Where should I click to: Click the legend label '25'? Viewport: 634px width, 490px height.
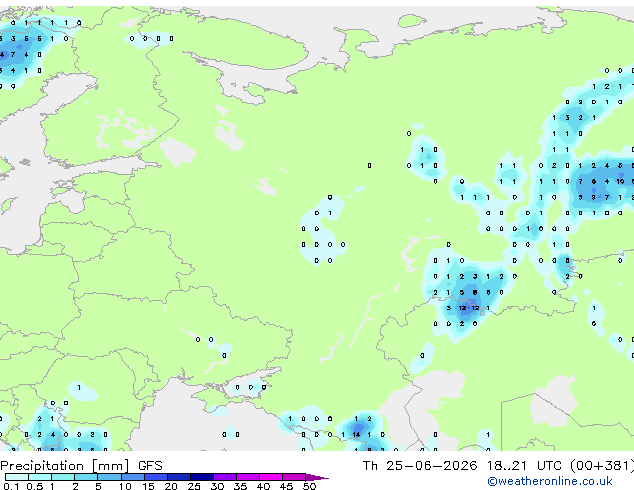194,486
